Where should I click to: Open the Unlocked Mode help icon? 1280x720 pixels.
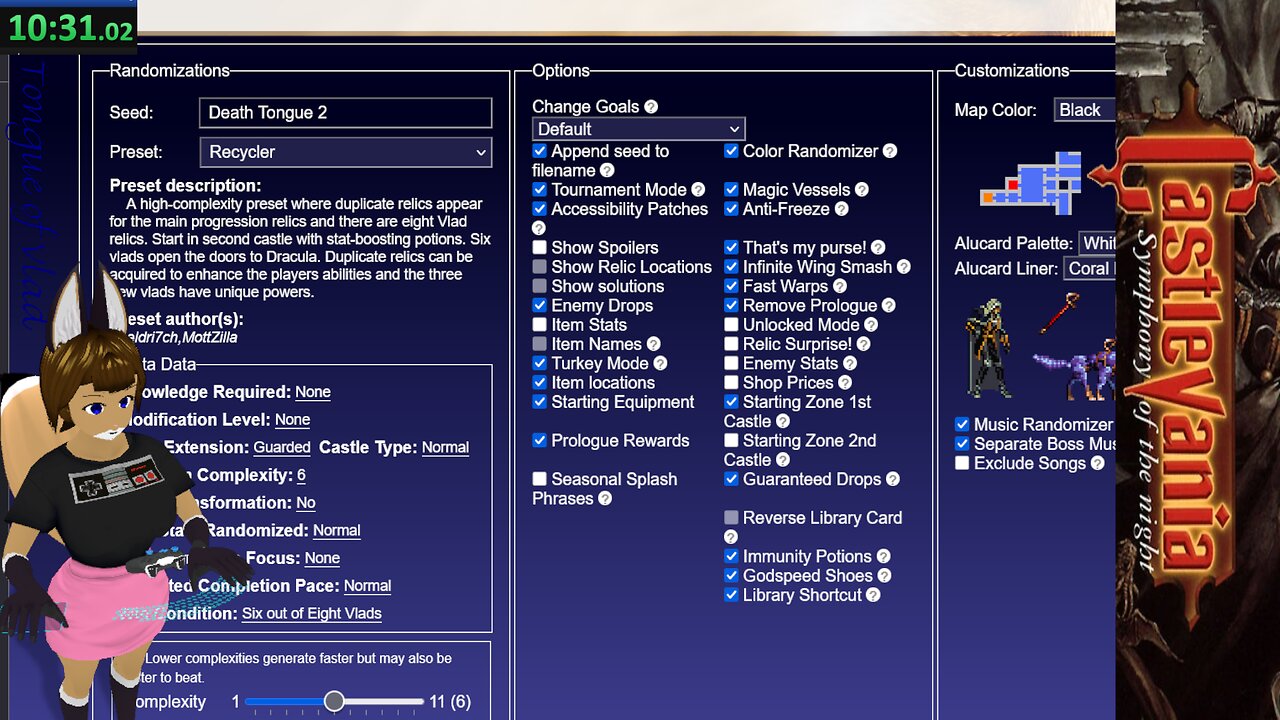871,325
